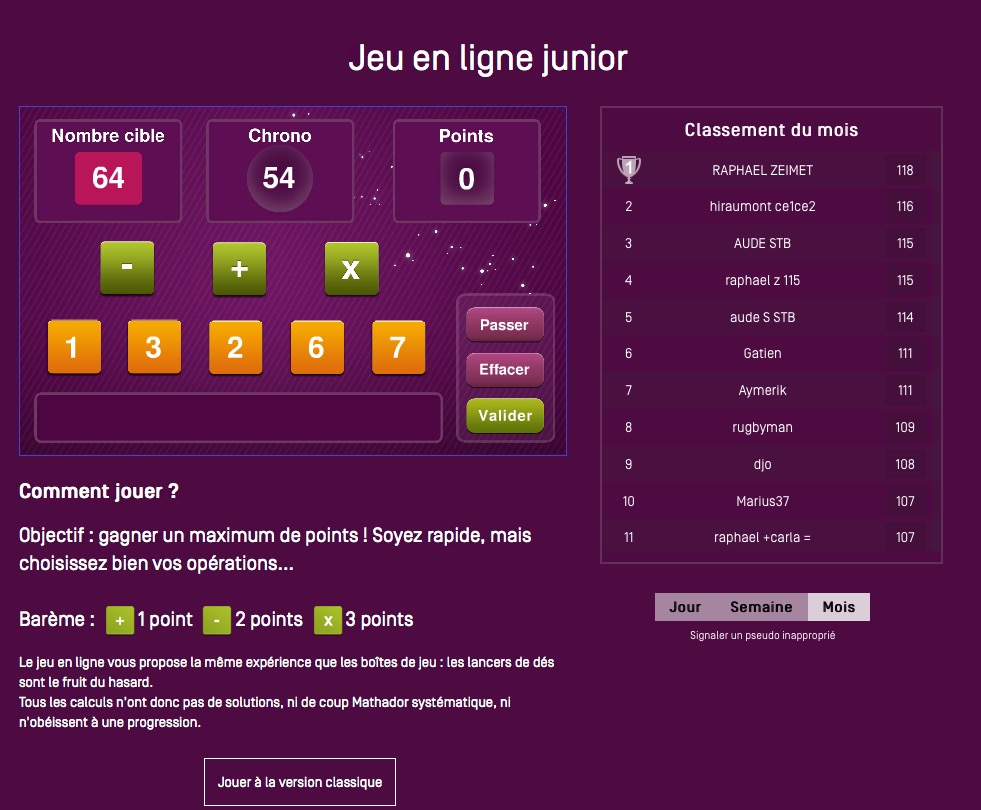Show the Mois ranking tab
The image size is (981, 810).
coord(839,607)
